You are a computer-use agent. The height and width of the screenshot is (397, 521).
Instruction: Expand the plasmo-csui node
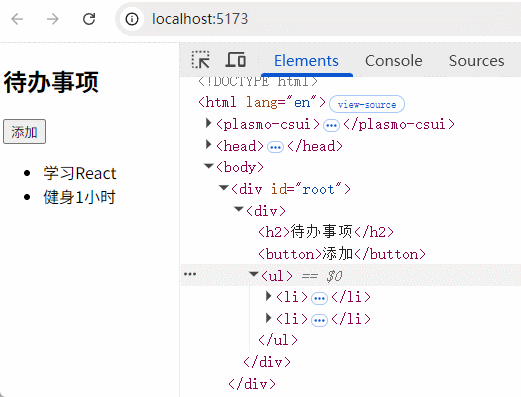(209, 123)
